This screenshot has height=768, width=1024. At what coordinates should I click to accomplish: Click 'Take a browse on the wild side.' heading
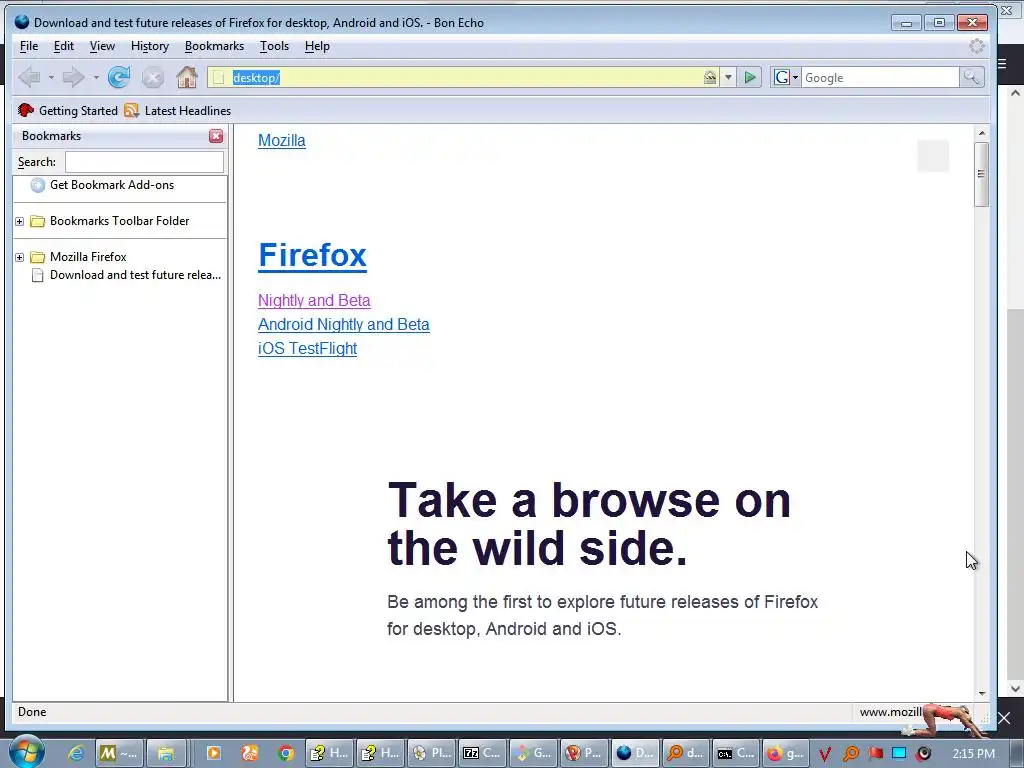589,524
